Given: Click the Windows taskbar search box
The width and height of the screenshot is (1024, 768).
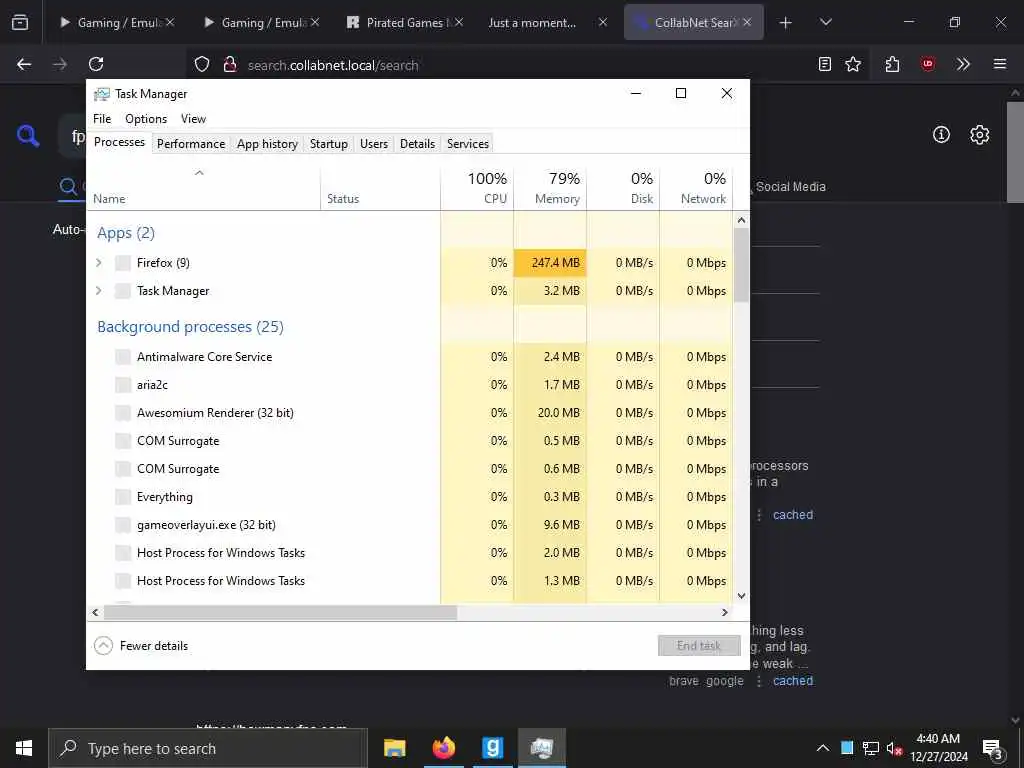Looking at the screenshot, I should (208, 748).
